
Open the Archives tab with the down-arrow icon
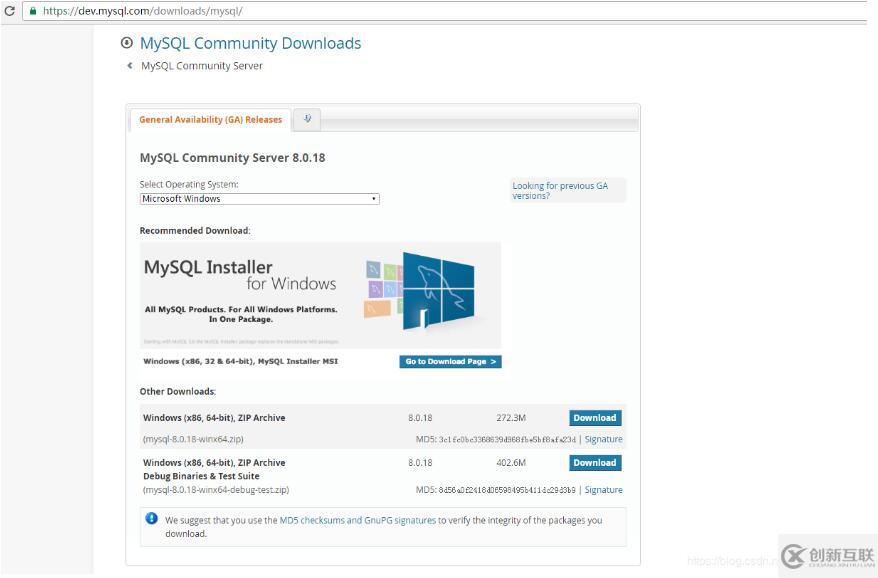click(307, 118)
